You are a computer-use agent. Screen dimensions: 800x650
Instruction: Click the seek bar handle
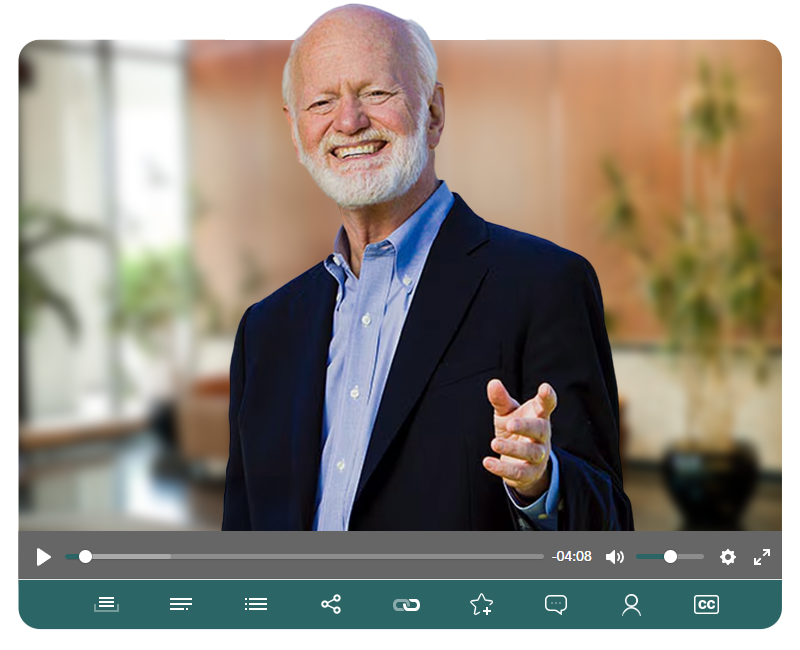(x=86, y=556)
